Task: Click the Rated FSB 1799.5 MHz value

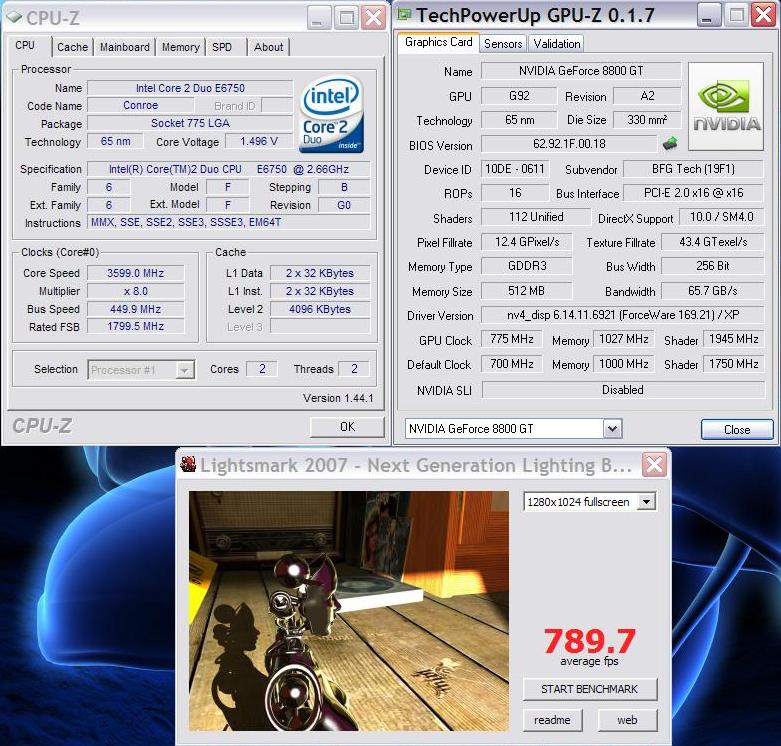Action: point(135,326)
